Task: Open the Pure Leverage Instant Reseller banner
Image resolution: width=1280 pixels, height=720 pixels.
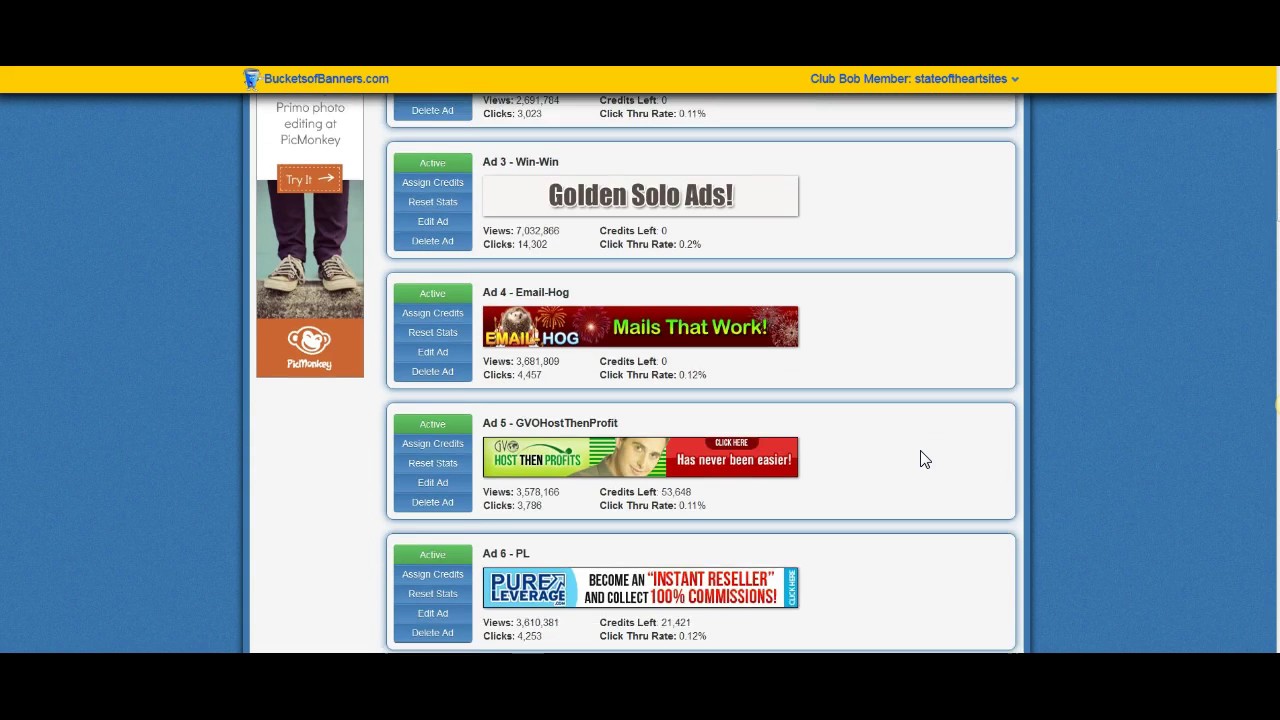Action: click(640, 588)
